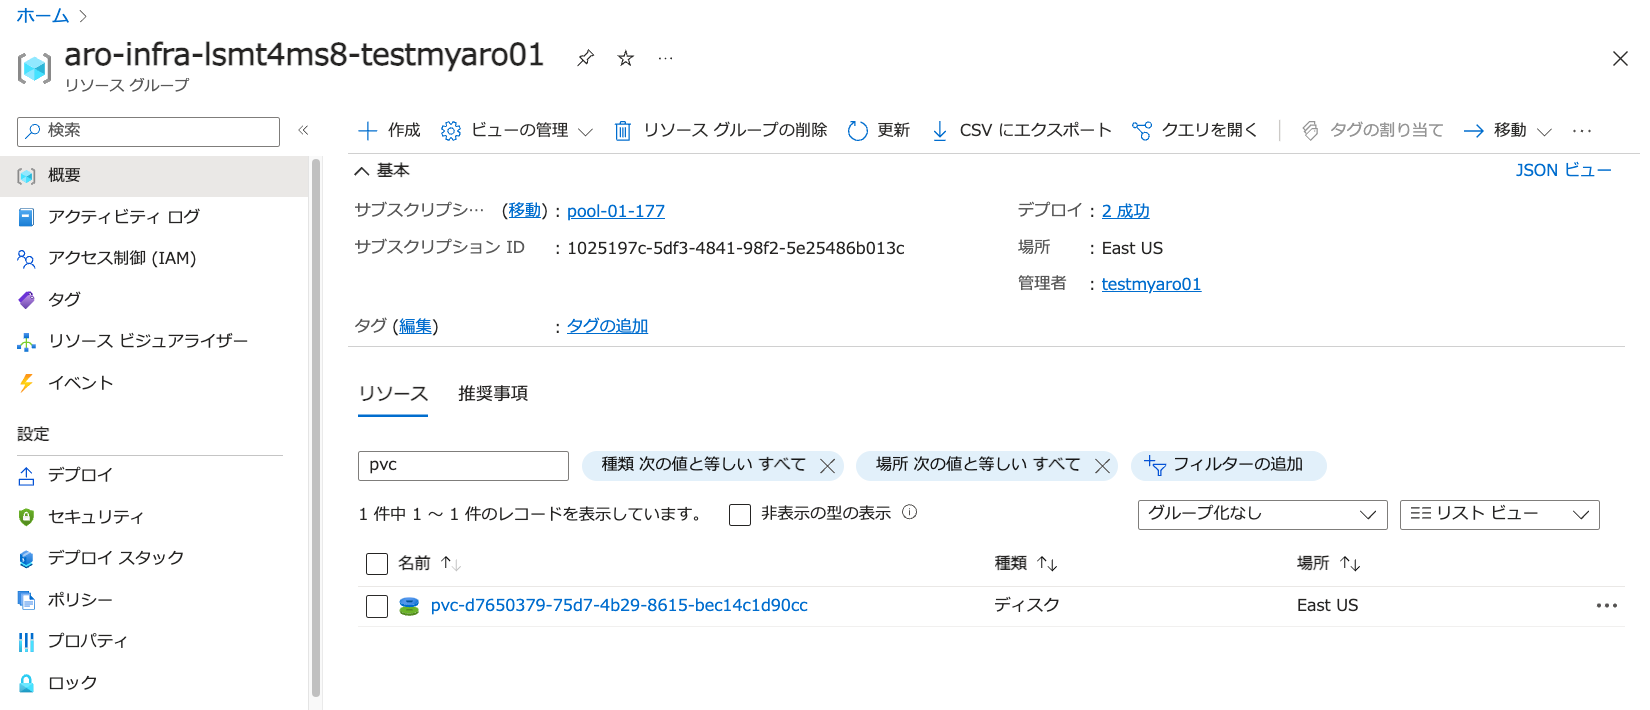The width and height of the screenshot is (1650, 710).
Task: Pin the resource group to dashboard
Action: coord(586,58)
